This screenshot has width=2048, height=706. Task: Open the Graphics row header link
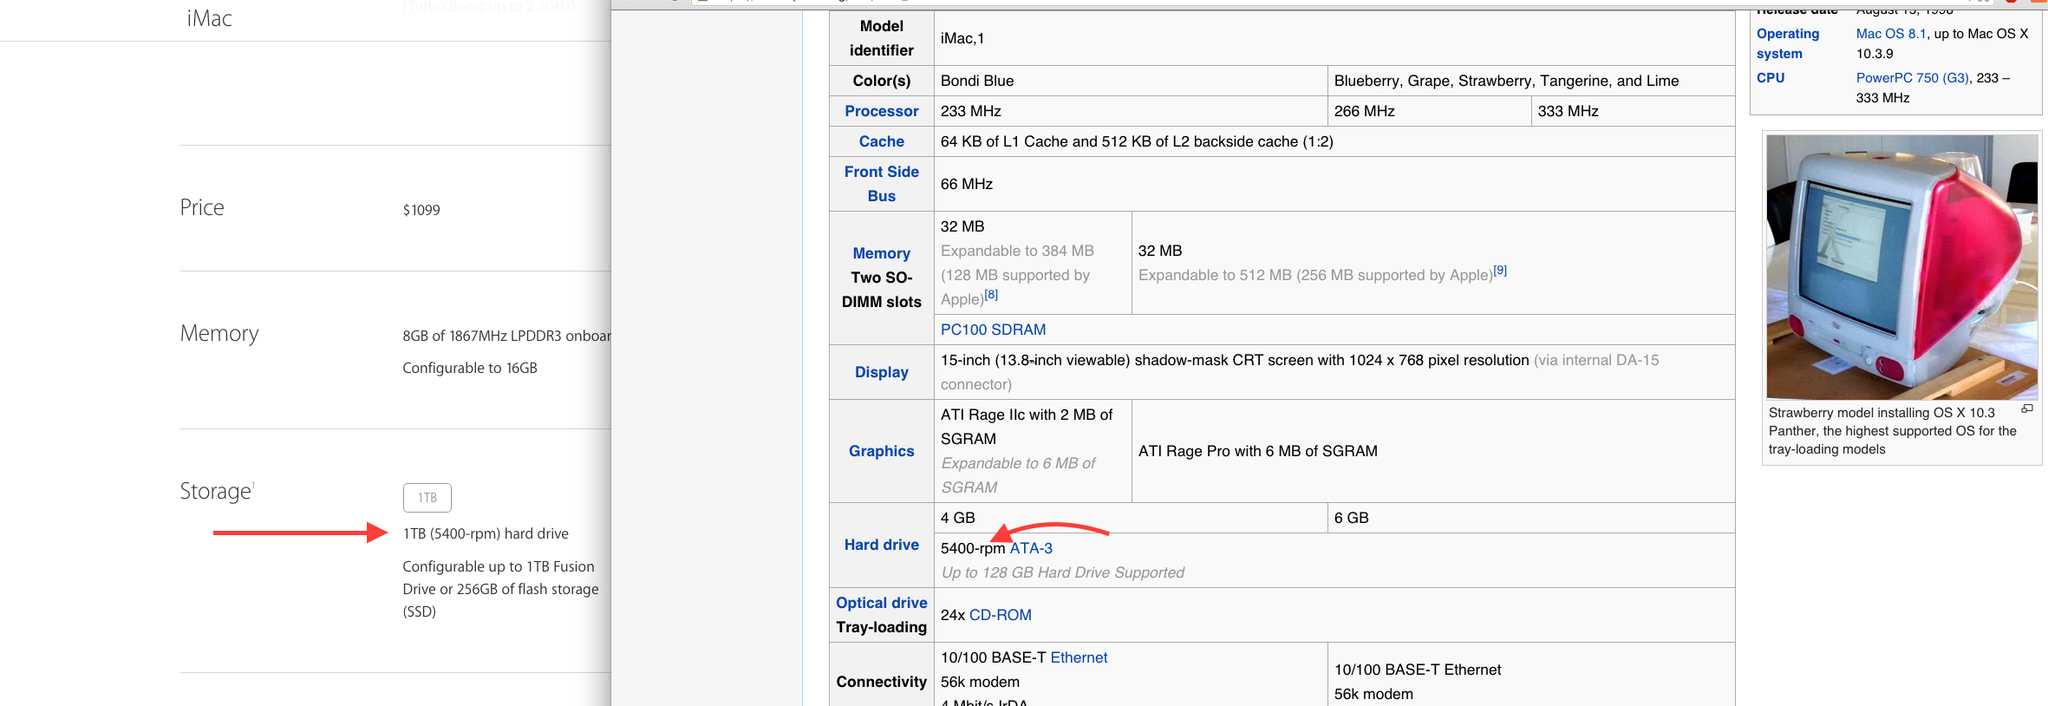pos(881,451)
